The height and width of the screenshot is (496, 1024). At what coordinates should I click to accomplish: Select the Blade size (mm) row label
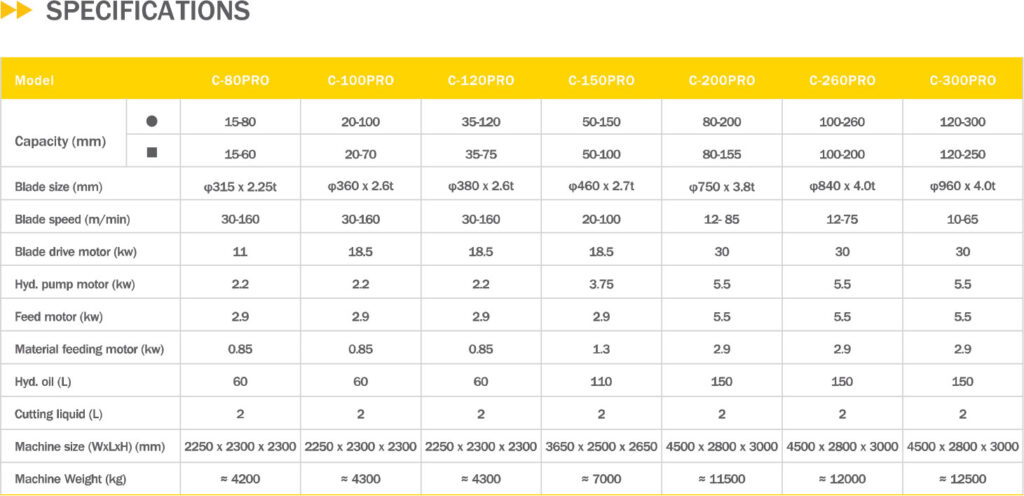59,187
